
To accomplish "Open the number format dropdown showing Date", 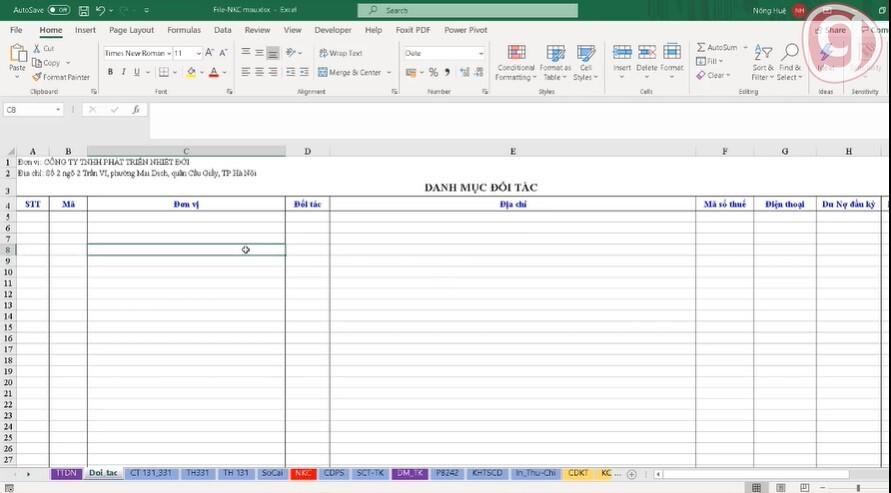I will (x=481, y=53).
